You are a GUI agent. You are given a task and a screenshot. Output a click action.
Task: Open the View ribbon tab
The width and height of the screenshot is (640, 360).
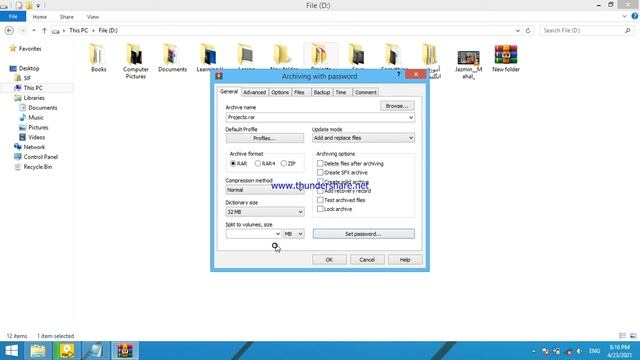click(x=93, y=17)
